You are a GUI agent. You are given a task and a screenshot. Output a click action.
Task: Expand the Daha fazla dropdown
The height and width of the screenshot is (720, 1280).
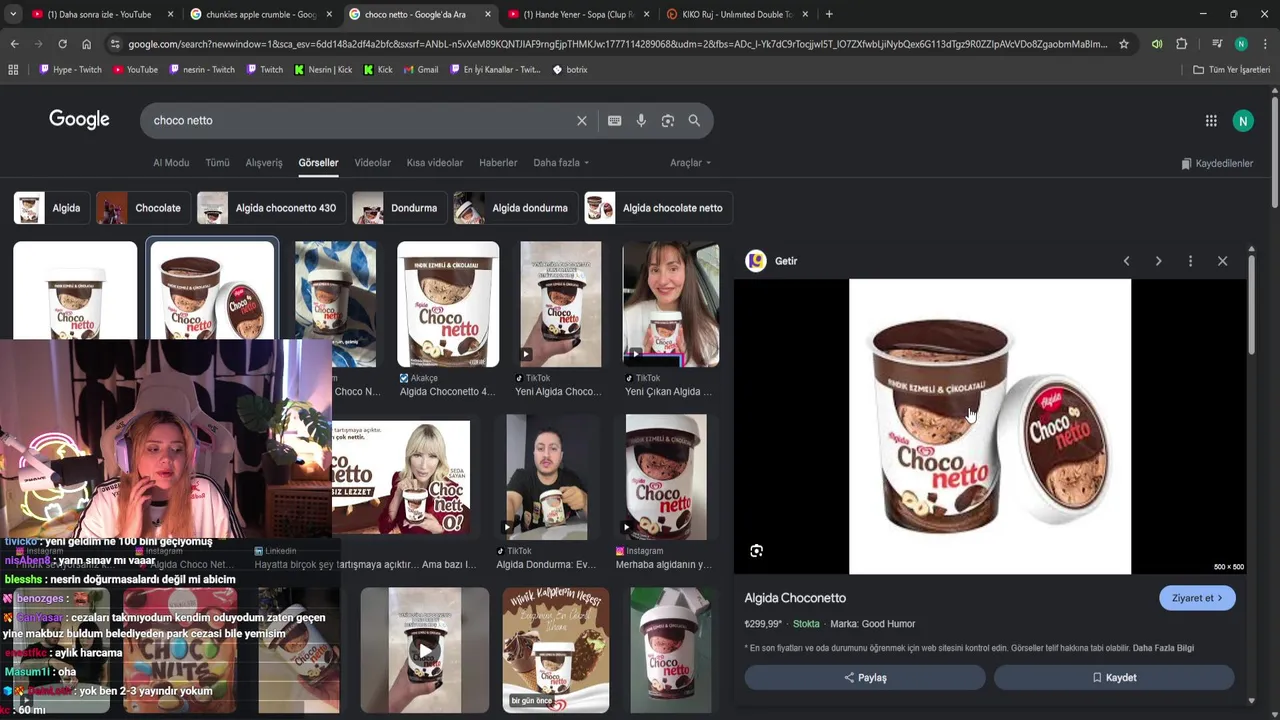pos(561,163)
